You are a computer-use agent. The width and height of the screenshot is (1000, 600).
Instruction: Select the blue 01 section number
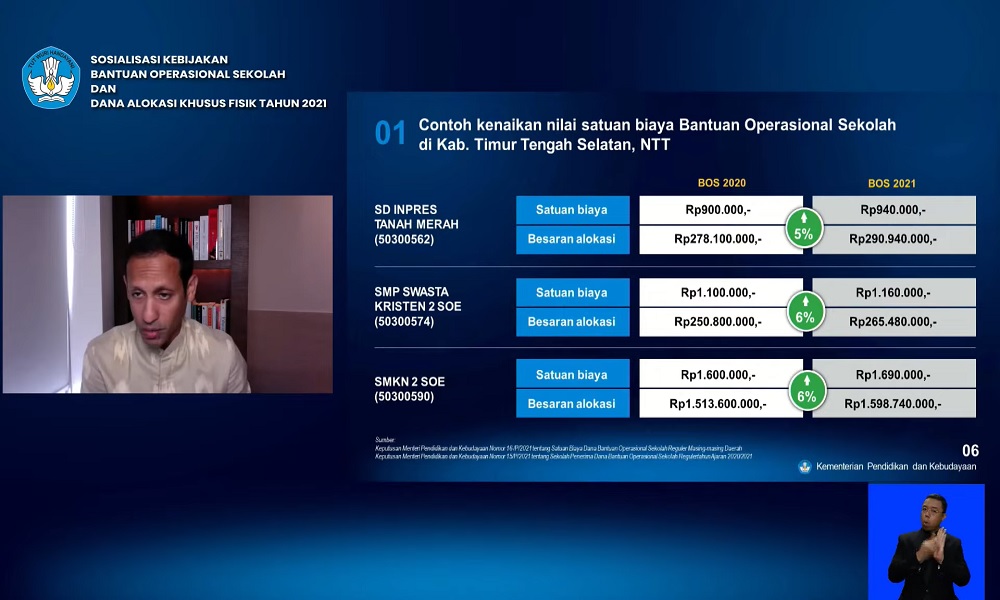pos(390,134)
